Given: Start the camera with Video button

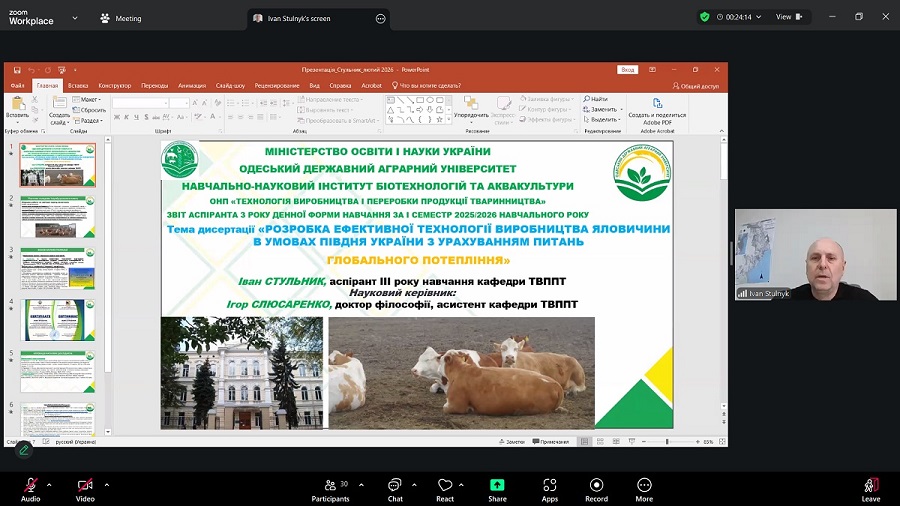Looking at the screenshot, I should [85, 487].
